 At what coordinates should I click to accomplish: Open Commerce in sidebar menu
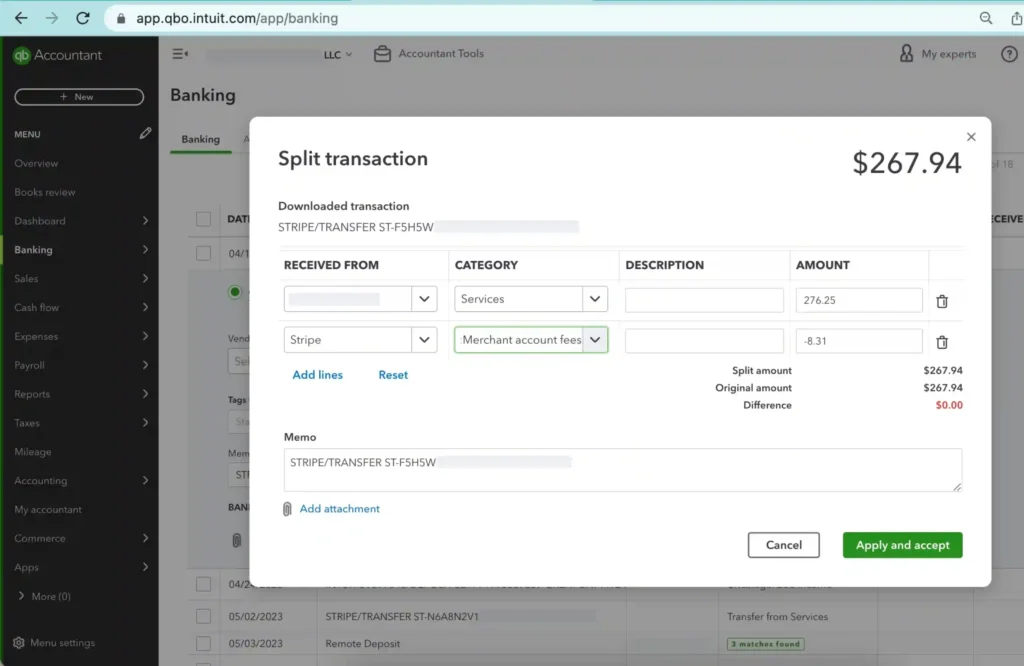pyautogui.click(x=40, y=538)
